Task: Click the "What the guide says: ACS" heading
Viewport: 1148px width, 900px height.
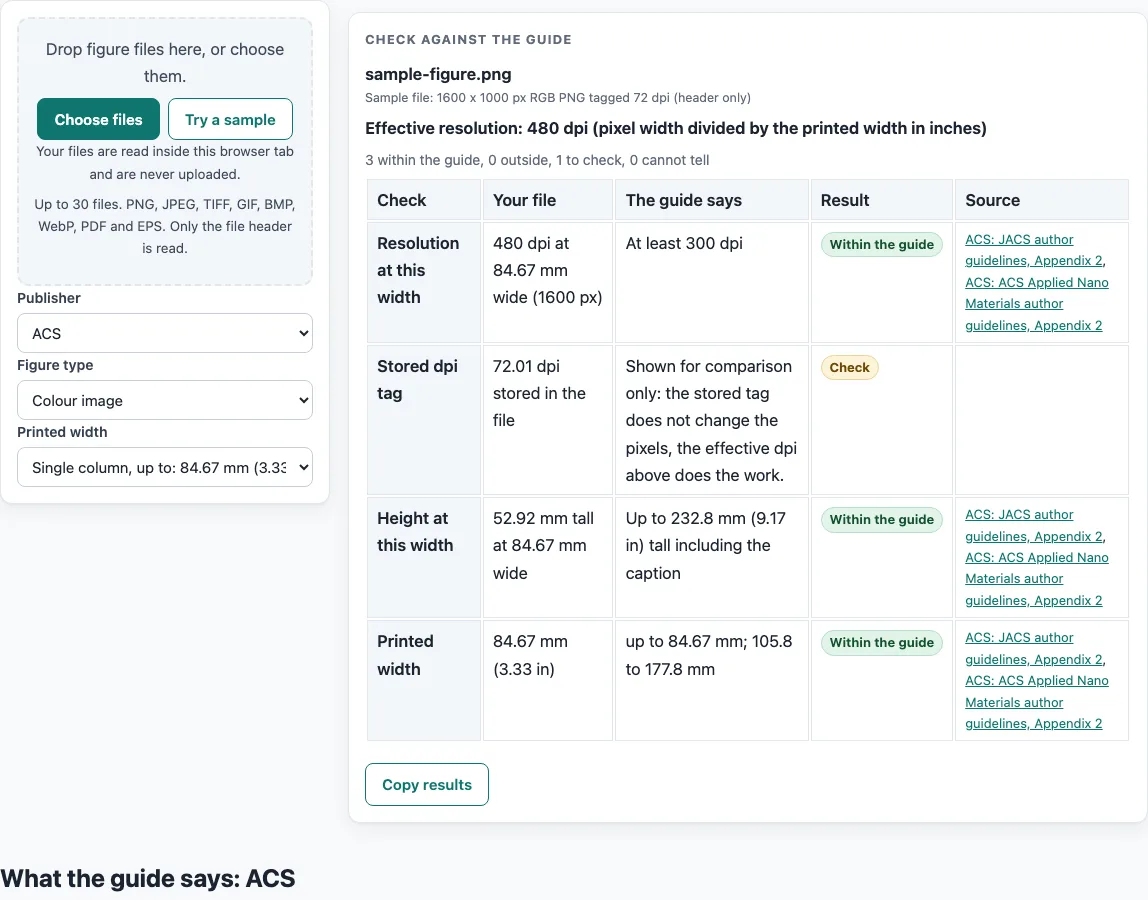Action: tap(148, 878)
